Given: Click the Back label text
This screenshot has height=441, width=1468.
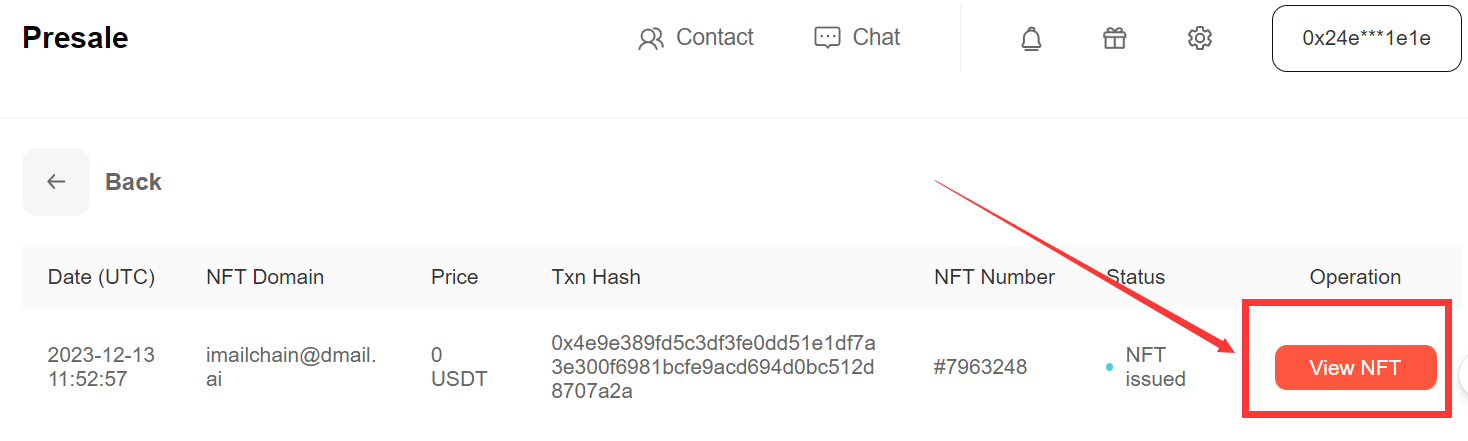Looking at the screenshot, I should coord(133,182).
